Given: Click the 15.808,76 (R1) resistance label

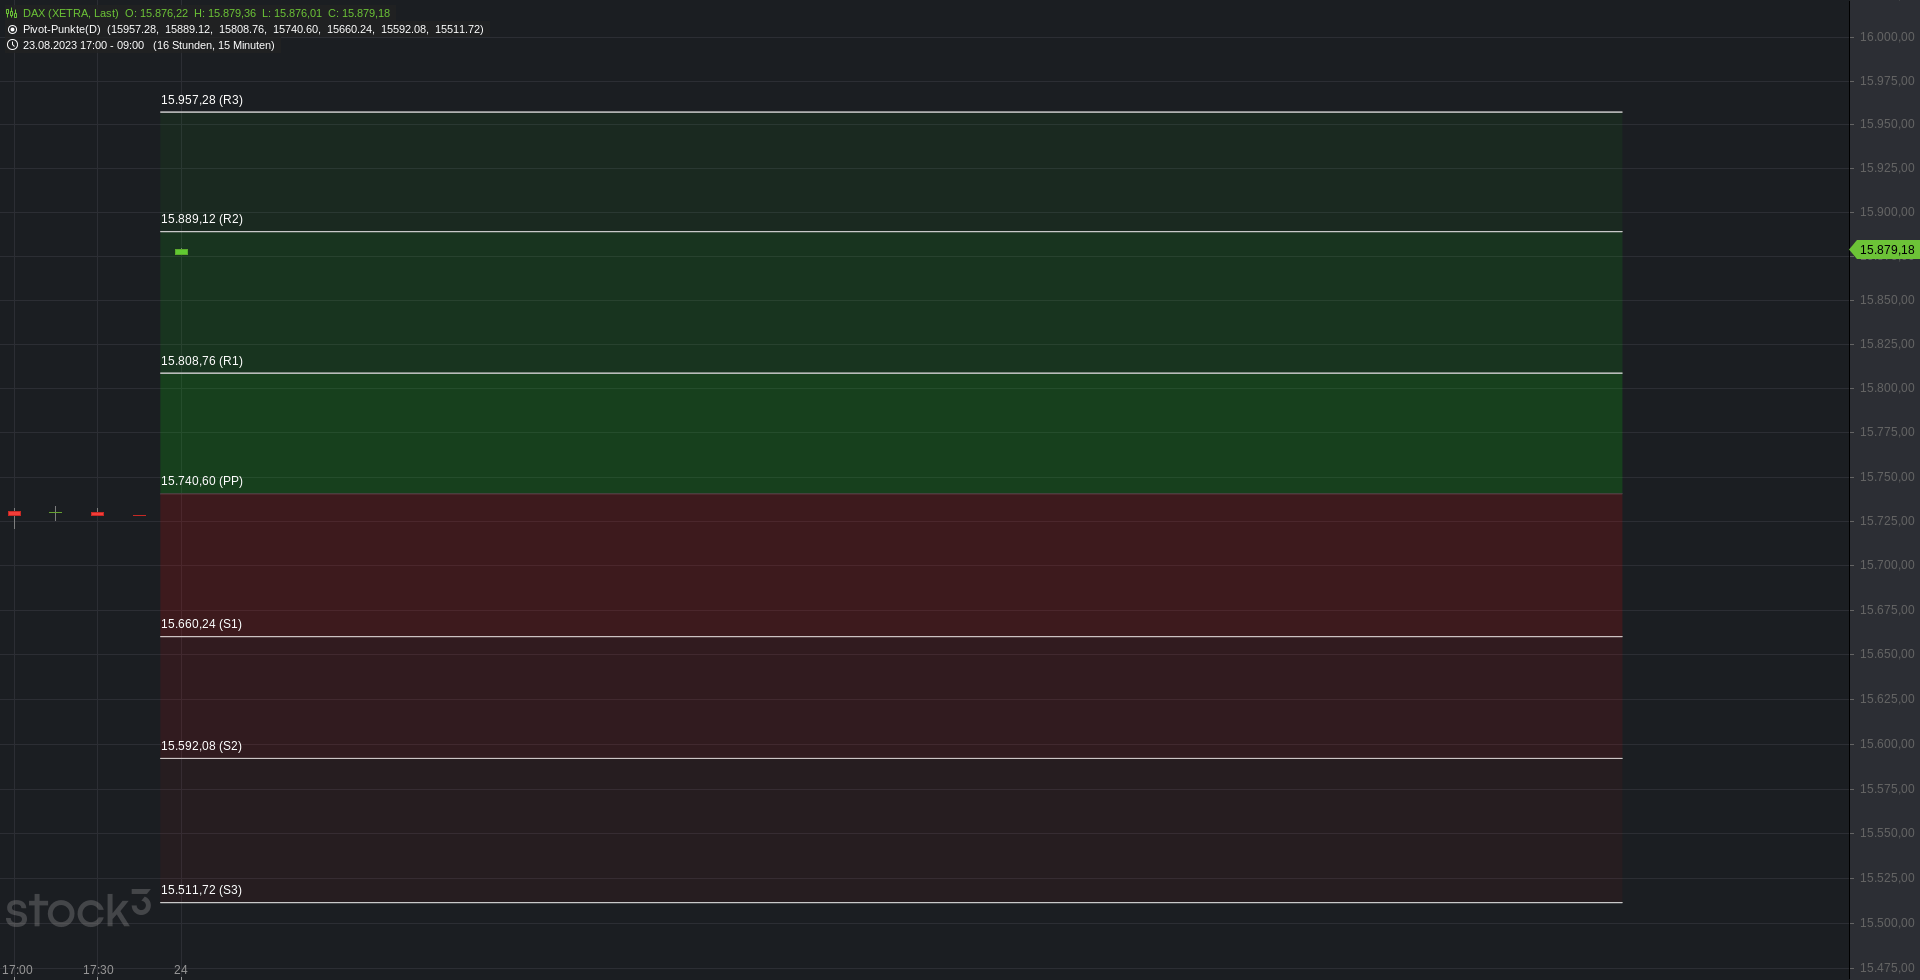Looking at the screenshot, I should [202, 361].
